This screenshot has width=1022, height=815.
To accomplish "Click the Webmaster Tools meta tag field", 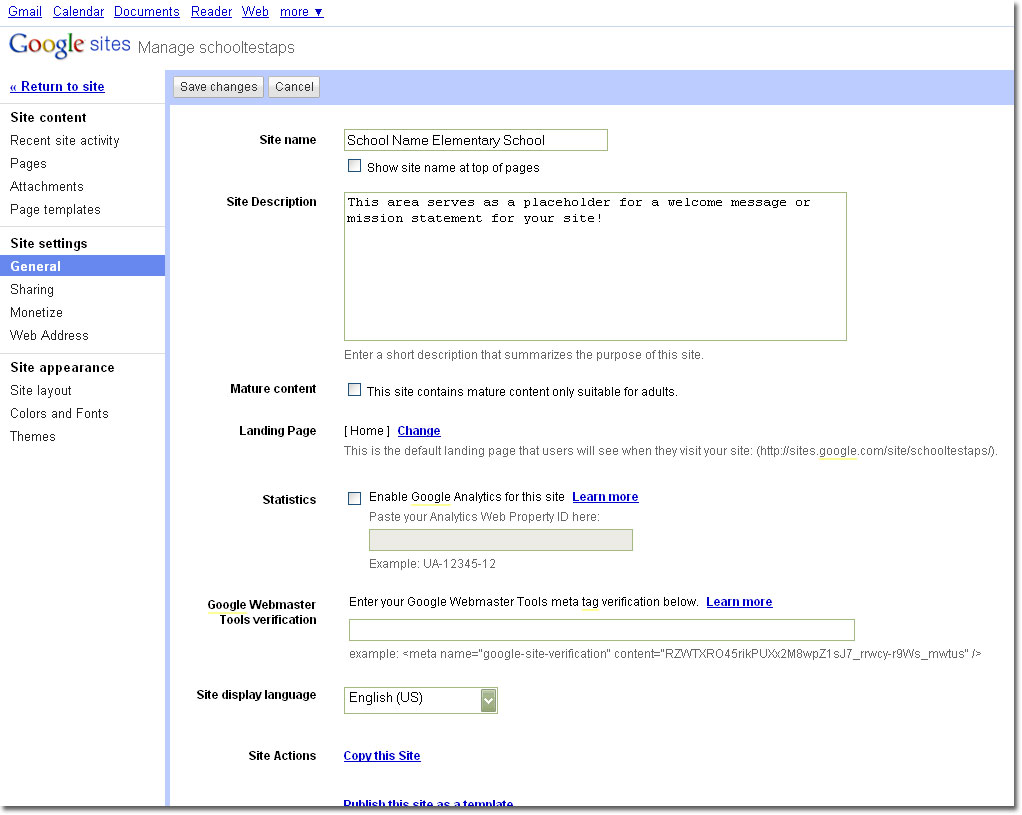I will tap(602, 630).
